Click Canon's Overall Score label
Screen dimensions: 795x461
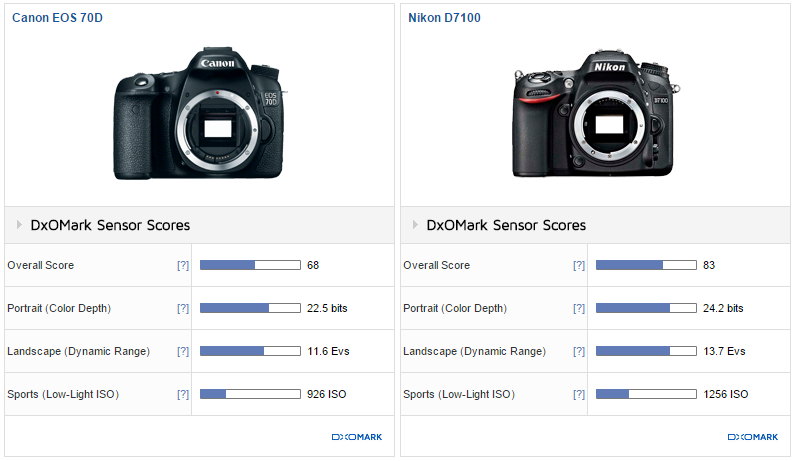(x=41, y=265)
